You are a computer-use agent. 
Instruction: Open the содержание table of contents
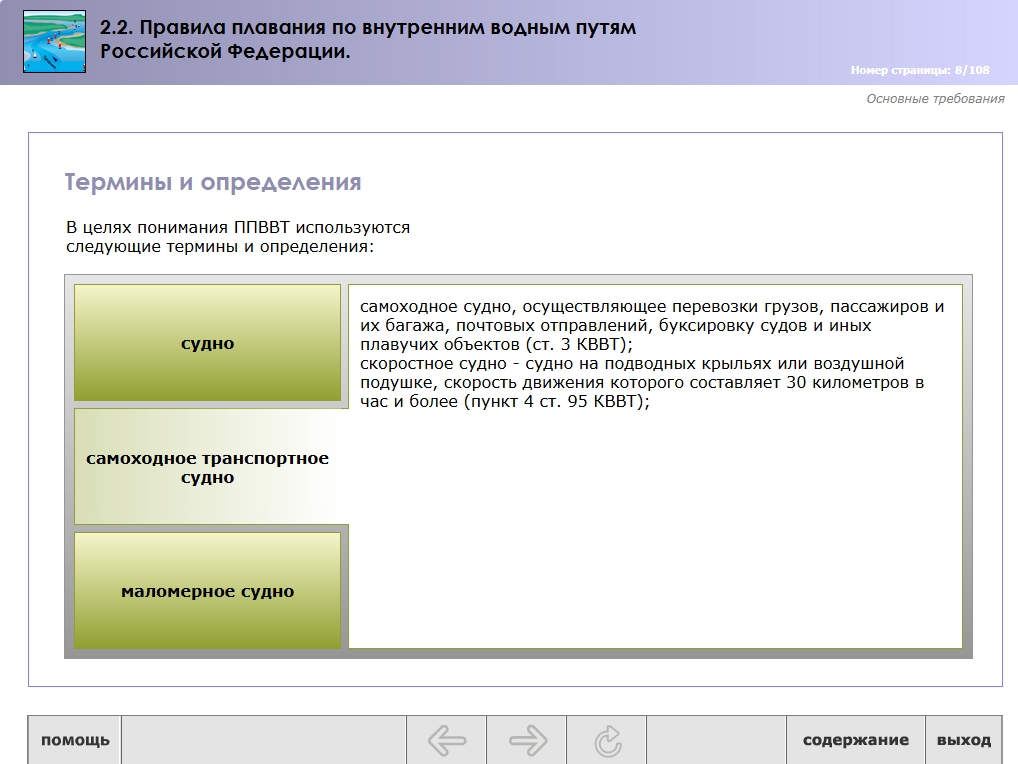(855, 740)
